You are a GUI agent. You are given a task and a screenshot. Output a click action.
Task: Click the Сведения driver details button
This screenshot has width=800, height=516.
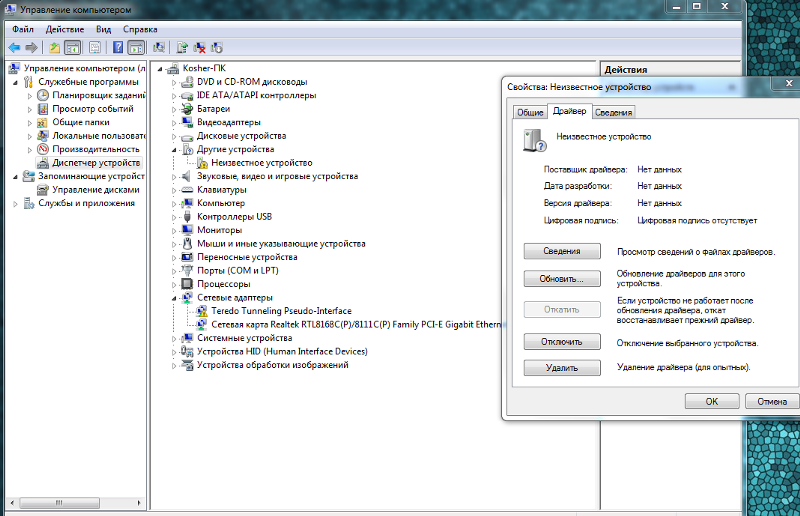(x=562, y=251)
